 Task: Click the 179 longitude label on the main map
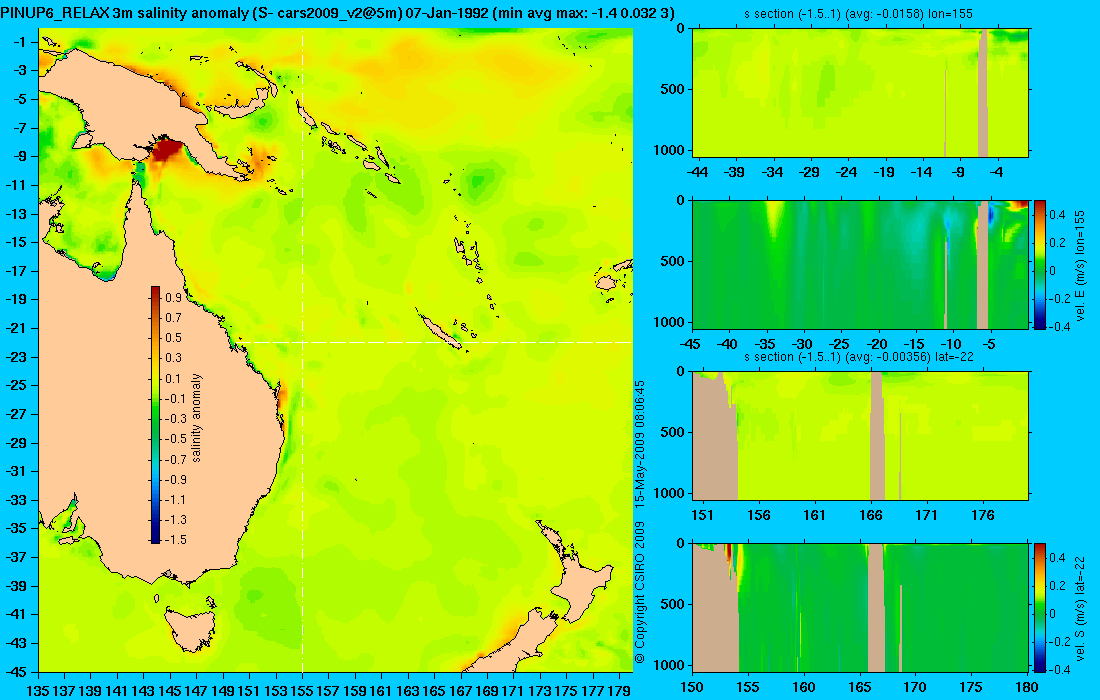tap(618, 691)
